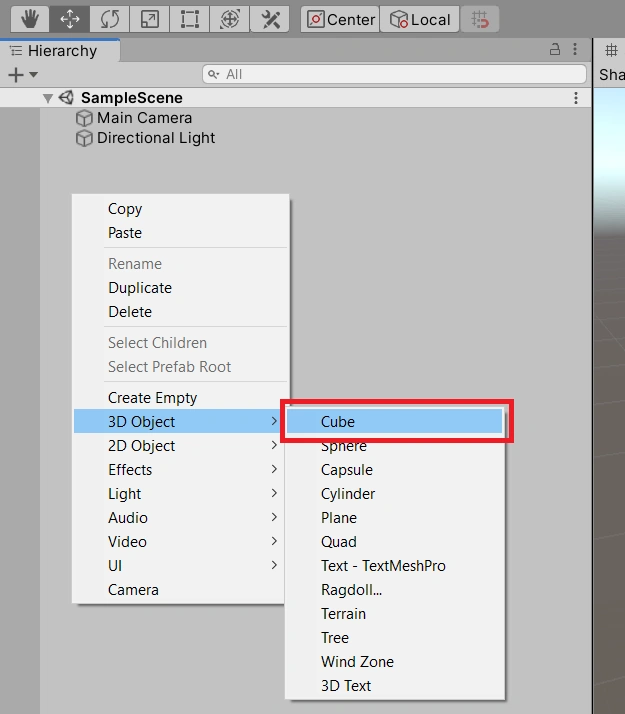The width and height of the screenshot is (625, 714).
Task: Create a Cylinder object
Action: pyautogui.click(x=395, y=494)
